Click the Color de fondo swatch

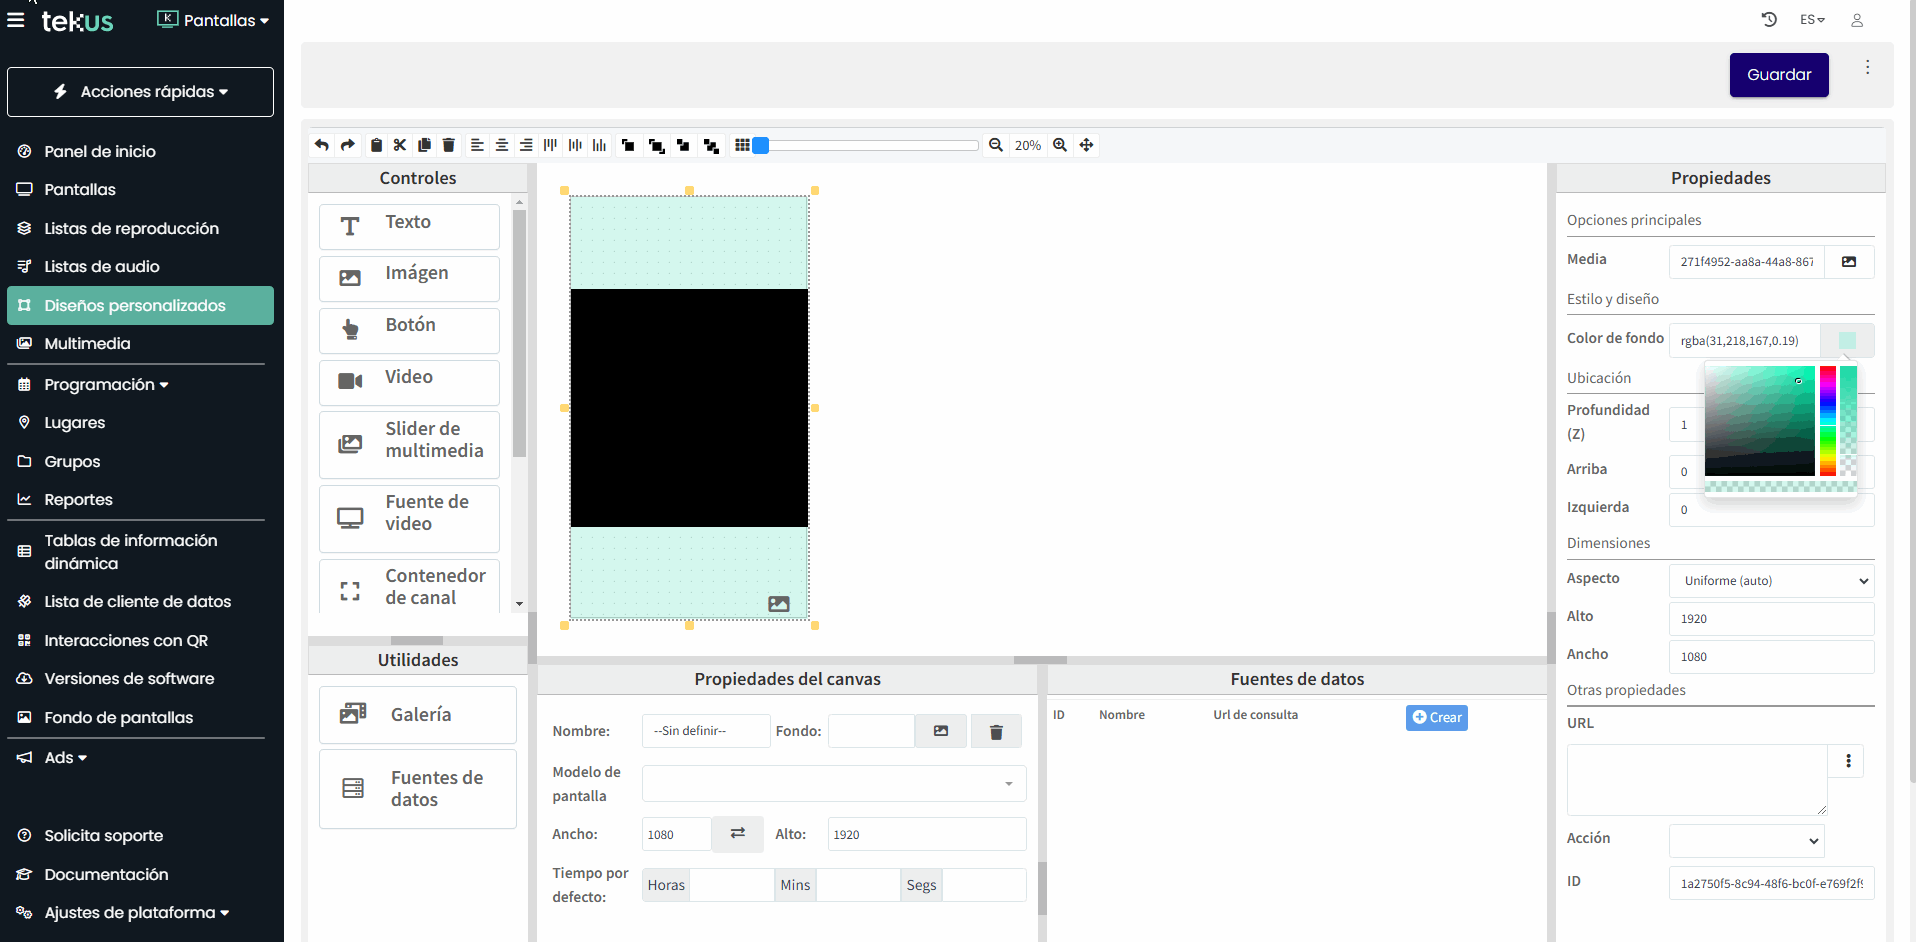1847,341
